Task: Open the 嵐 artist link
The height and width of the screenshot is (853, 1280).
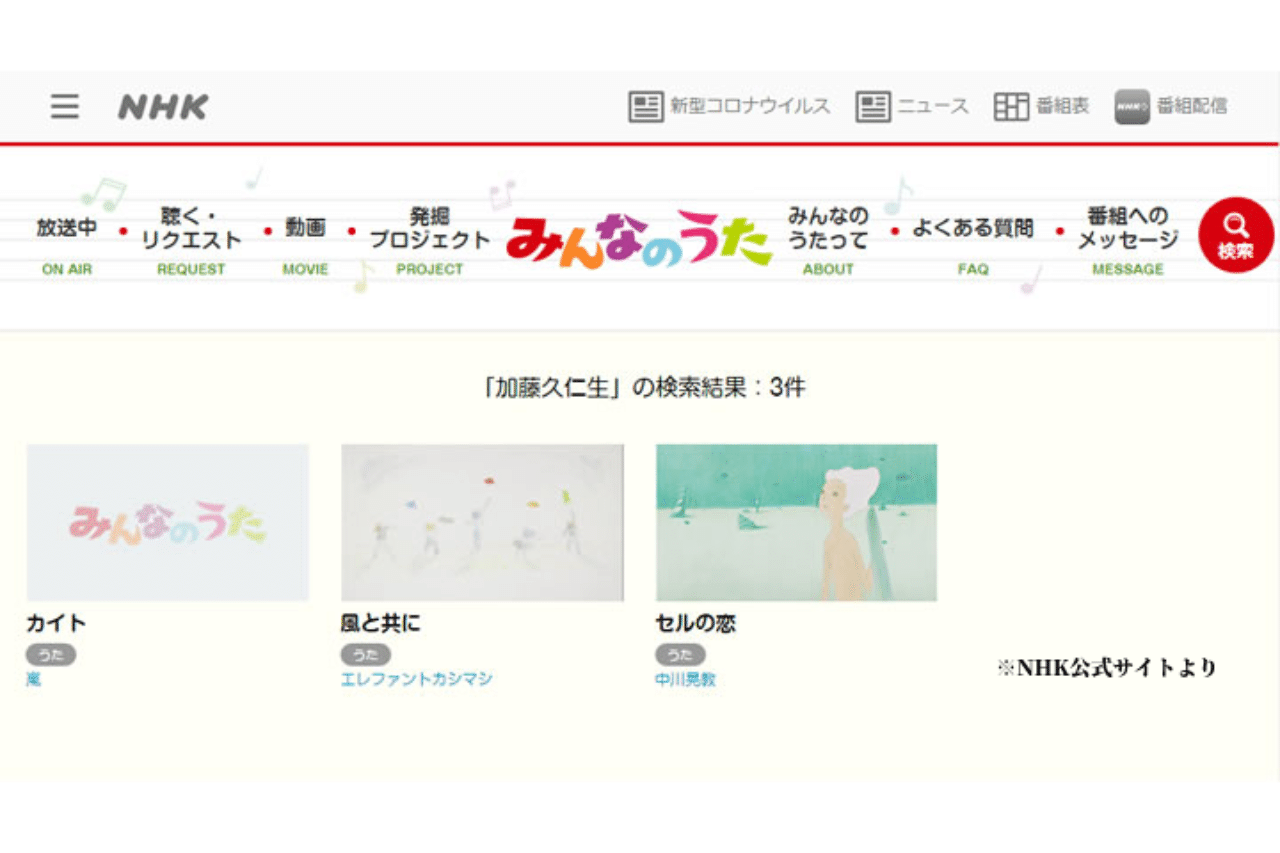Action: [x=33, y=677]
